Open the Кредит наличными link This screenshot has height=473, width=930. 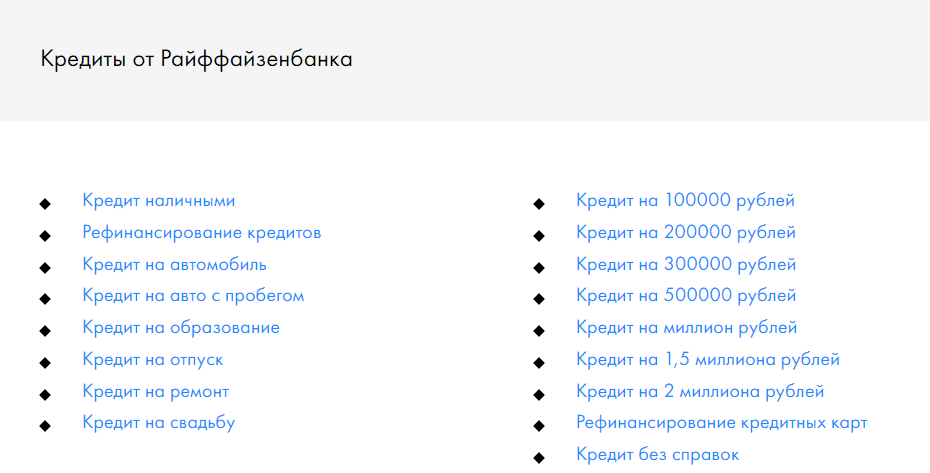(x=158, y=201)
